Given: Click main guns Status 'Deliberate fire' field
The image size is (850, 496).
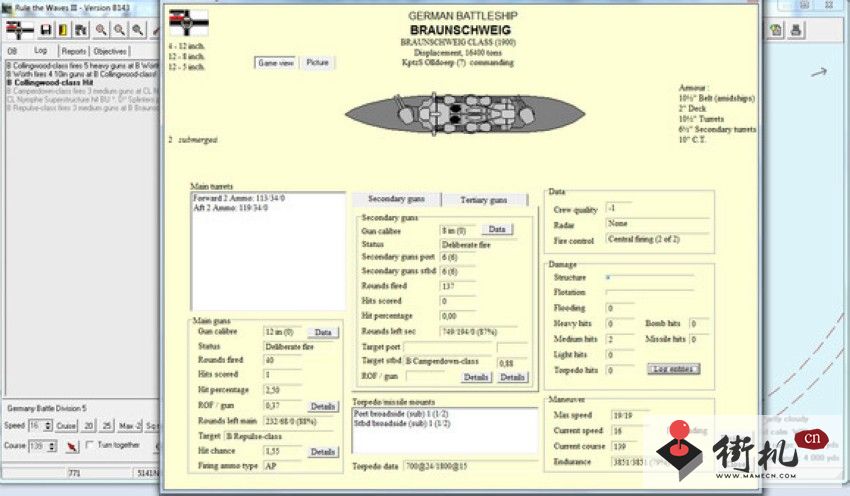Looking at the screenshot, I should coord(301,346).
